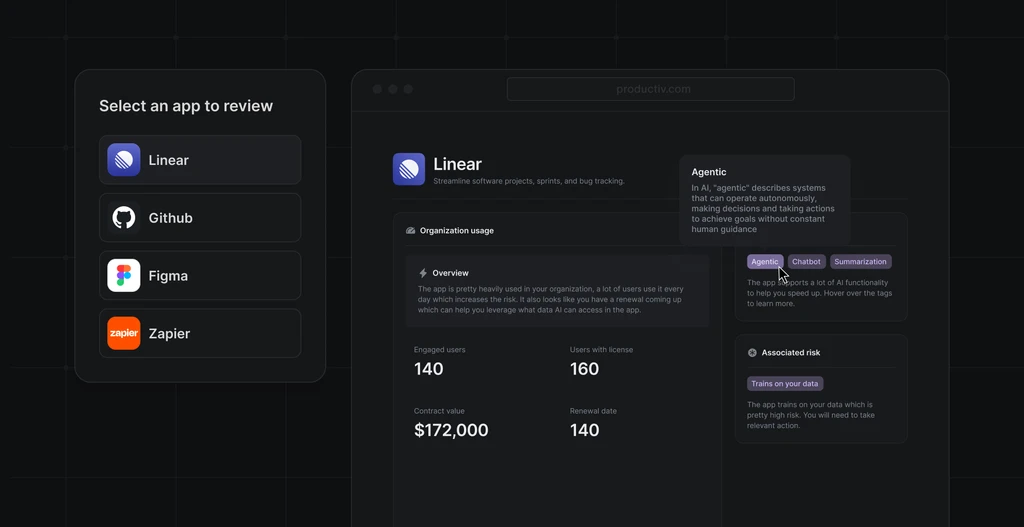
Task: Click the Organization usage gauge icon
Action: point(410,231)
